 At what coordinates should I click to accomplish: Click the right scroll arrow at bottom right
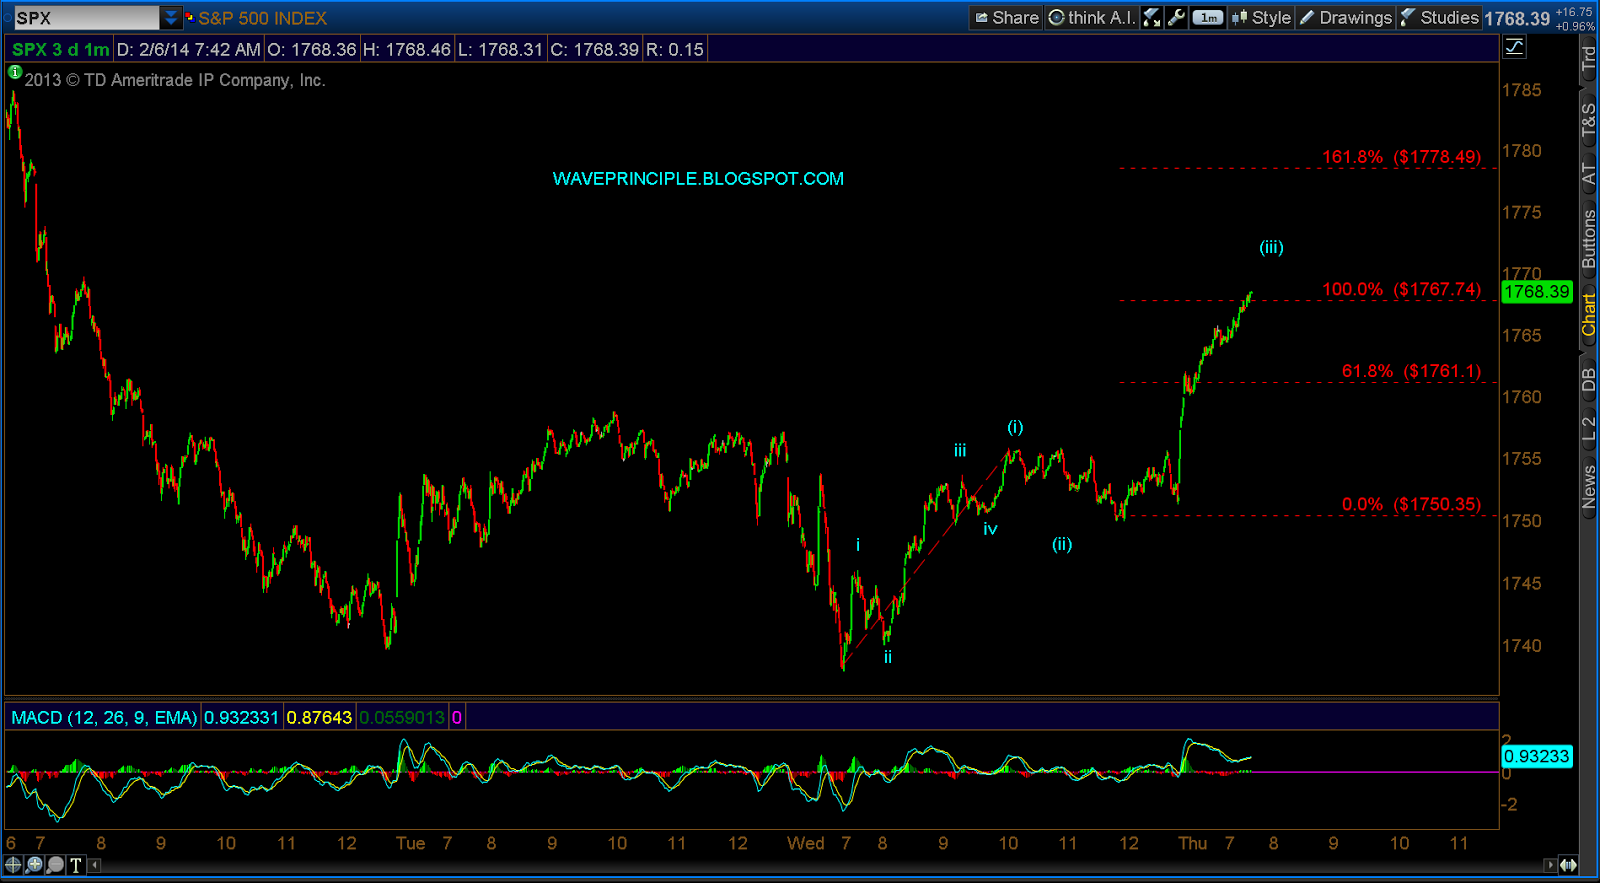[x=1549, y=865]
